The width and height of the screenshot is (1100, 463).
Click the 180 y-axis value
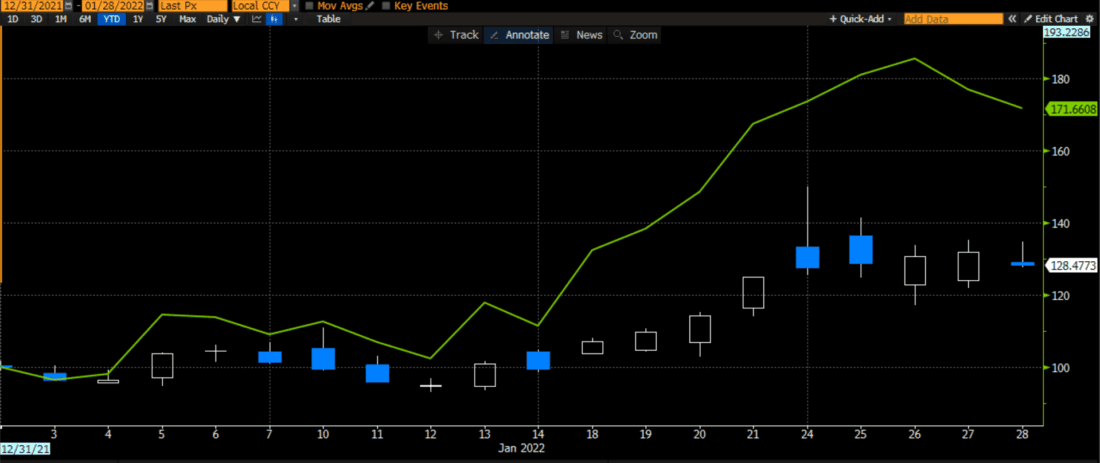(x=1059, y=79)
